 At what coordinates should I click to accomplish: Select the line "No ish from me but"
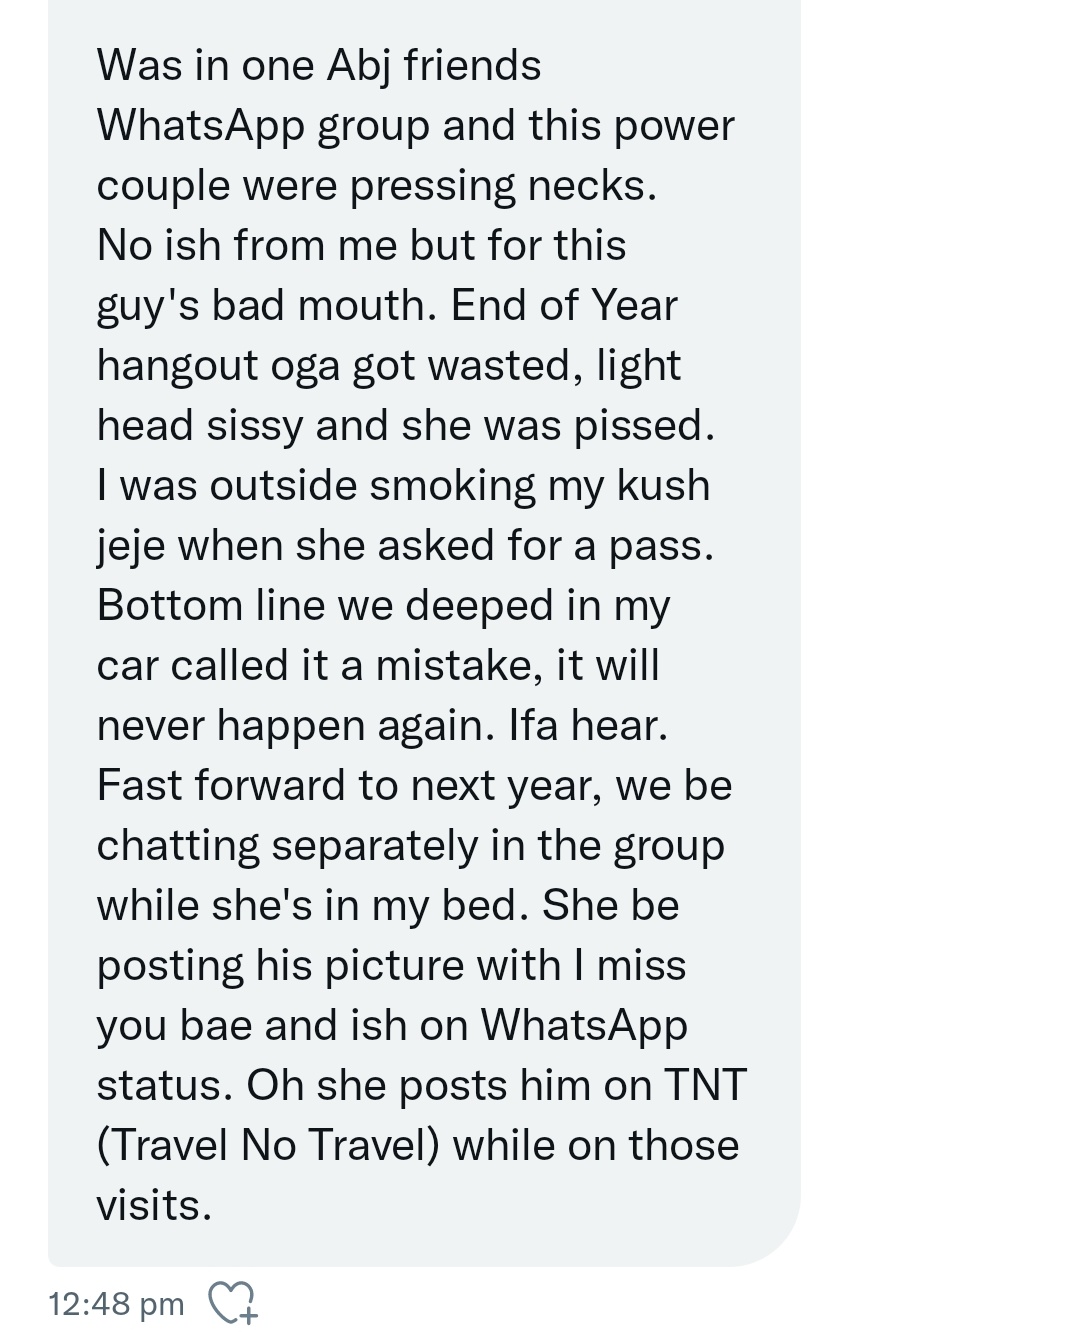pyautogui.click(x=361, y=246)
